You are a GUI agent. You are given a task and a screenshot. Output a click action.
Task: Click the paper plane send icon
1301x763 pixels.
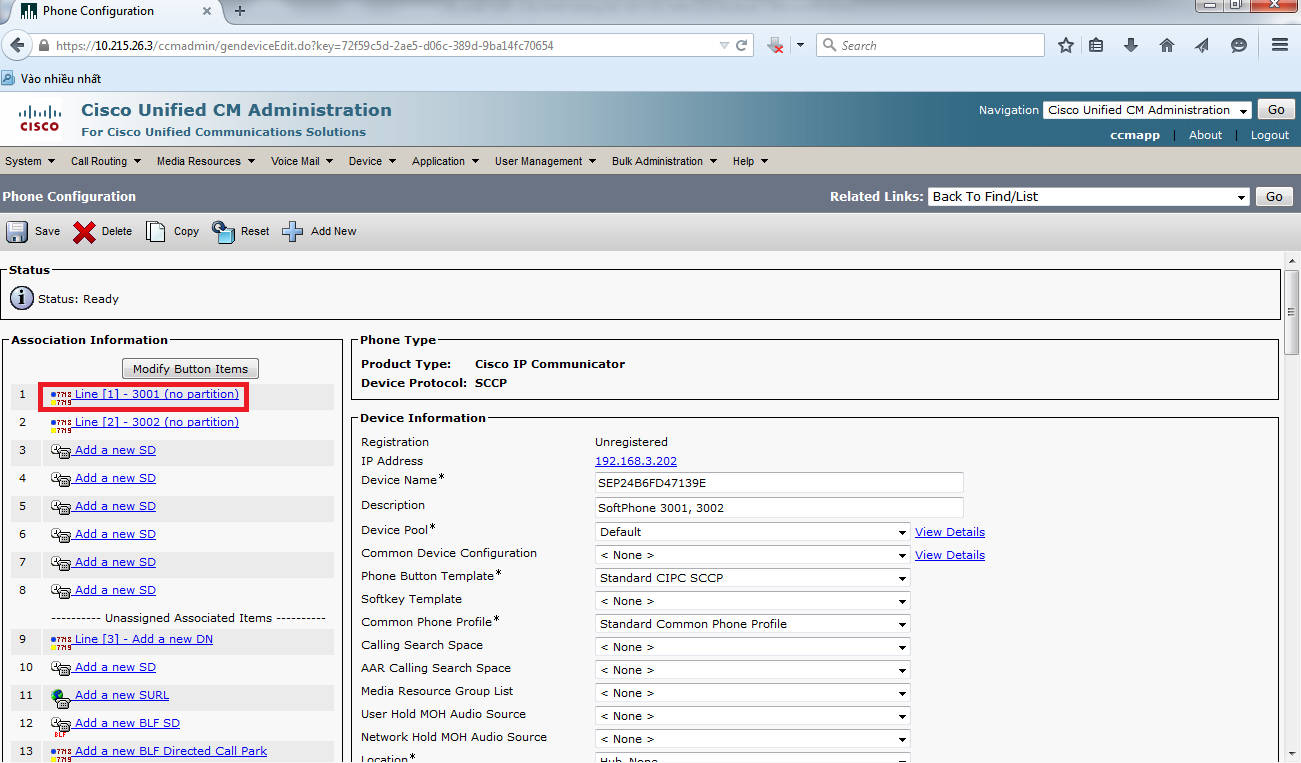(1203, 45)
